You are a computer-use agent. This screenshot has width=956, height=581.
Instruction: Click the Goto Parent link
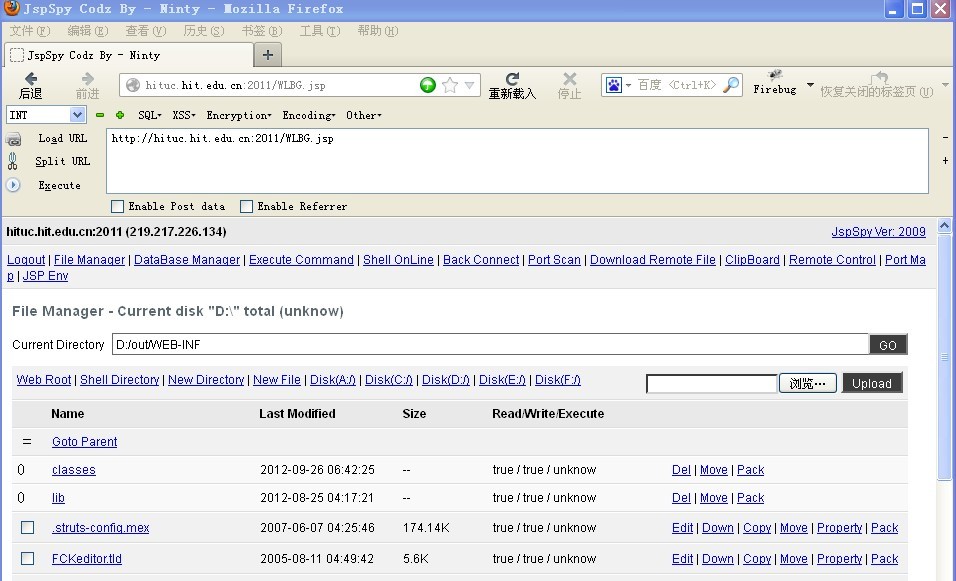click(84, 442)
